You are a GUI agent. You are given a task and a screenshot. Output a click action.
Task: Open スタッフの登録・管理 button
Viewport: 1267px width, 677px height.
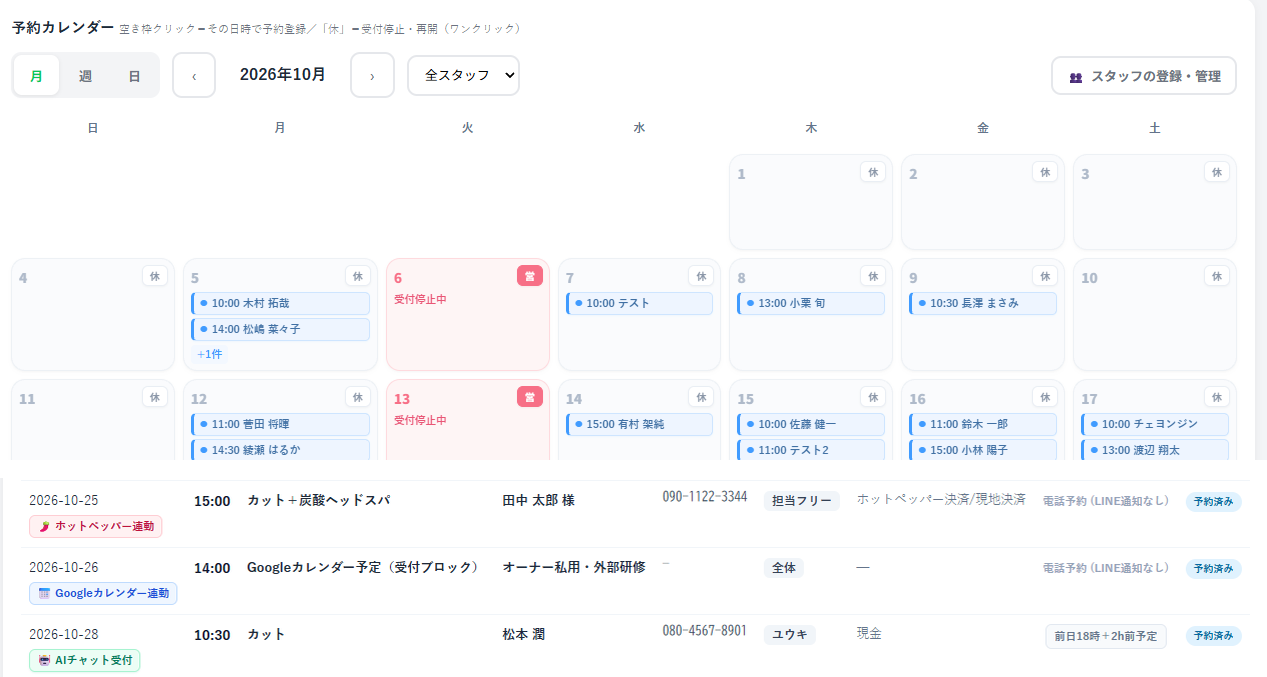[1144, 76]
